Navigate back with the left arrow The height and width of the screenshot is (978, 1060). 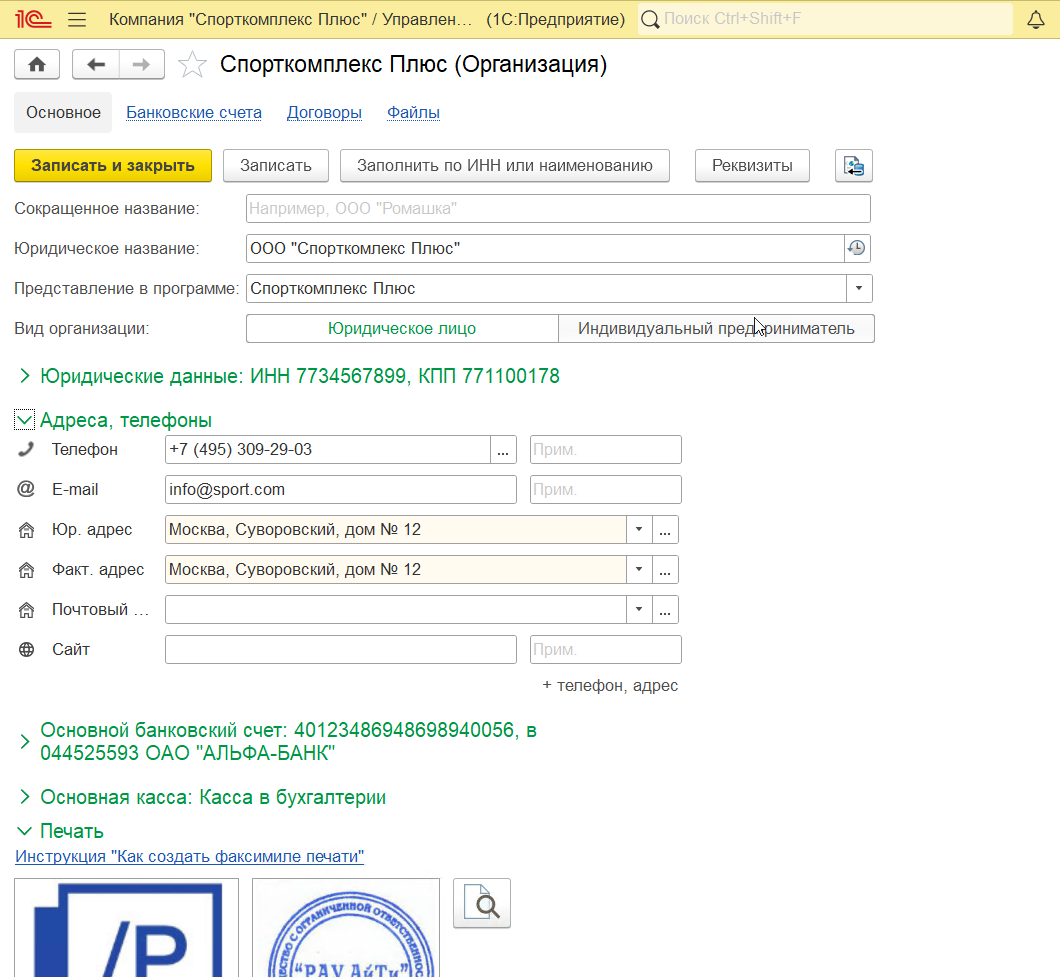96,65
